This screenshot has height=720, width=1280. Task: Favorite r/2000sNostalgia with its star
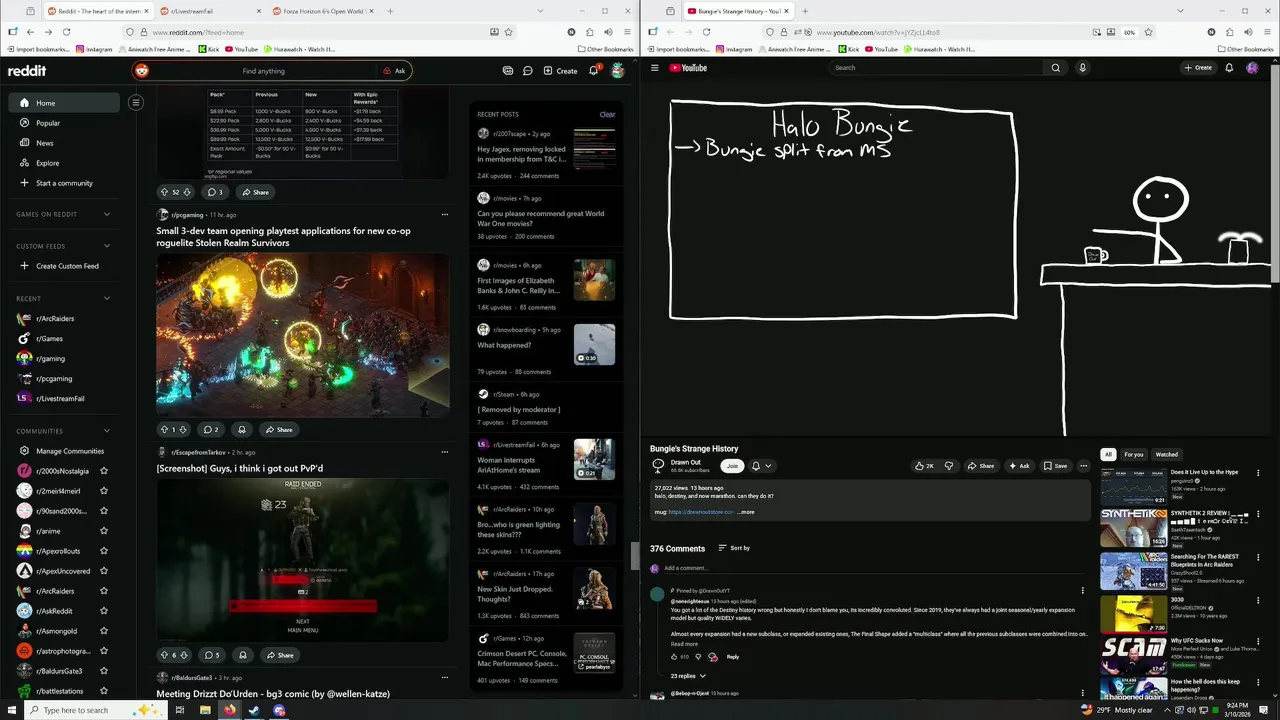tap(104, 471)
